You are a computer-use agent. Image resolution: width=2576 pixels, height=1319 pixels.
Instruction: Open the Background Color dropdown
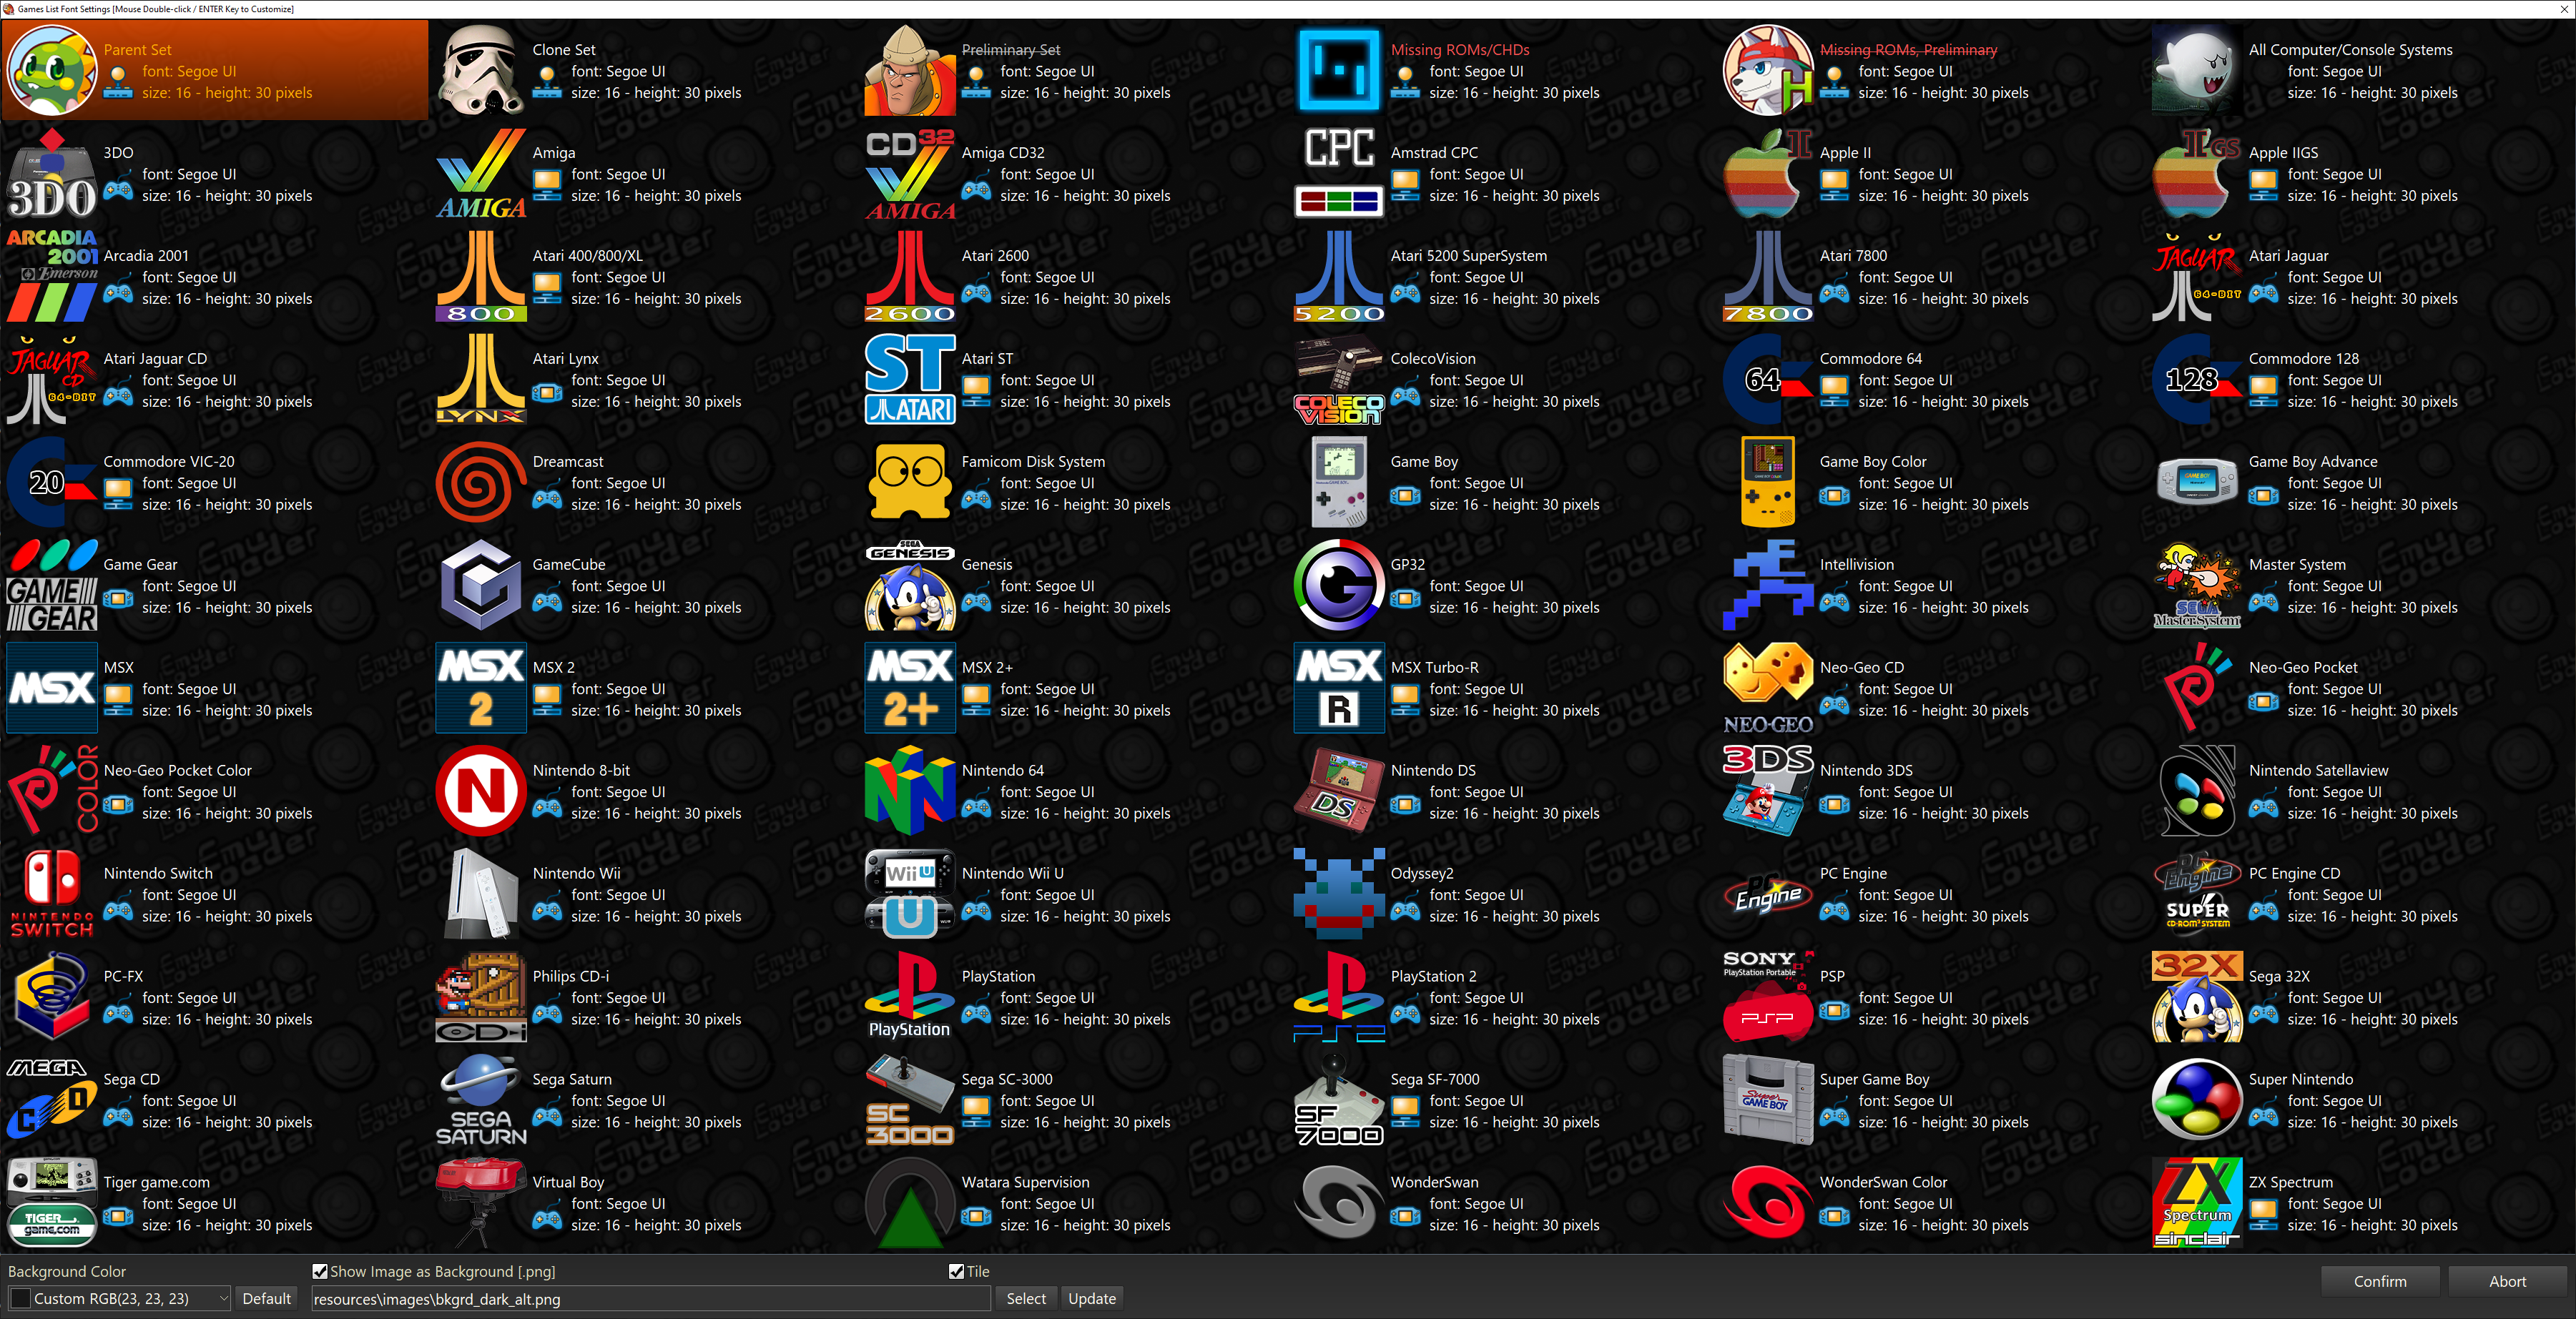223,1298
